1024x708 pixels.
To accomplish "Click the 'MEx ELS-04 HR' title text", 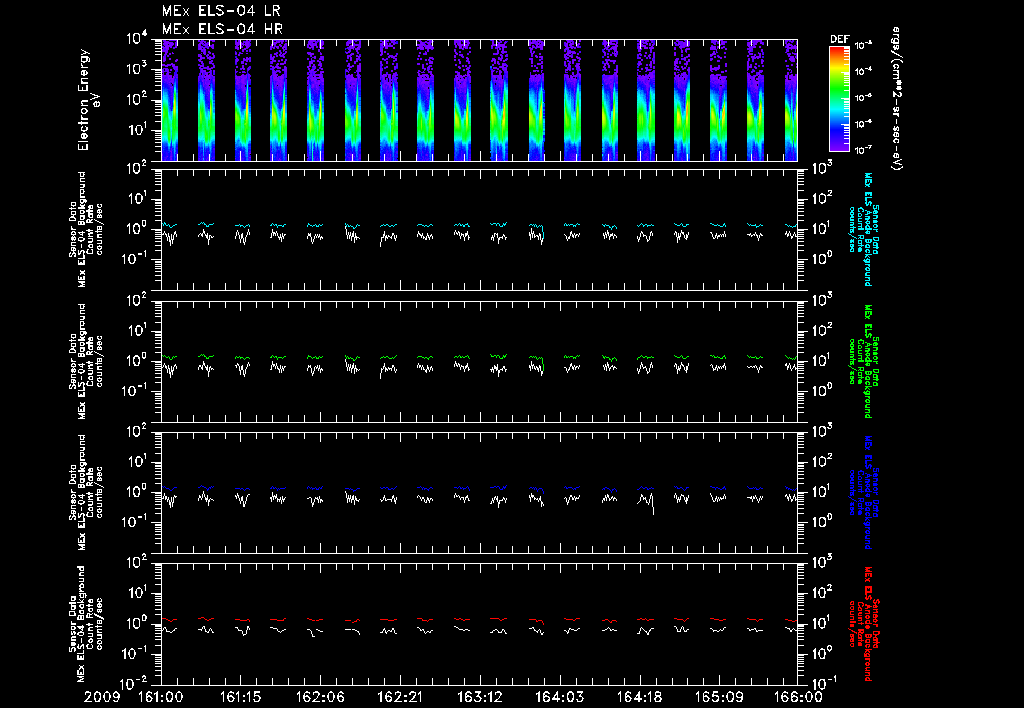I will [222, 29].
